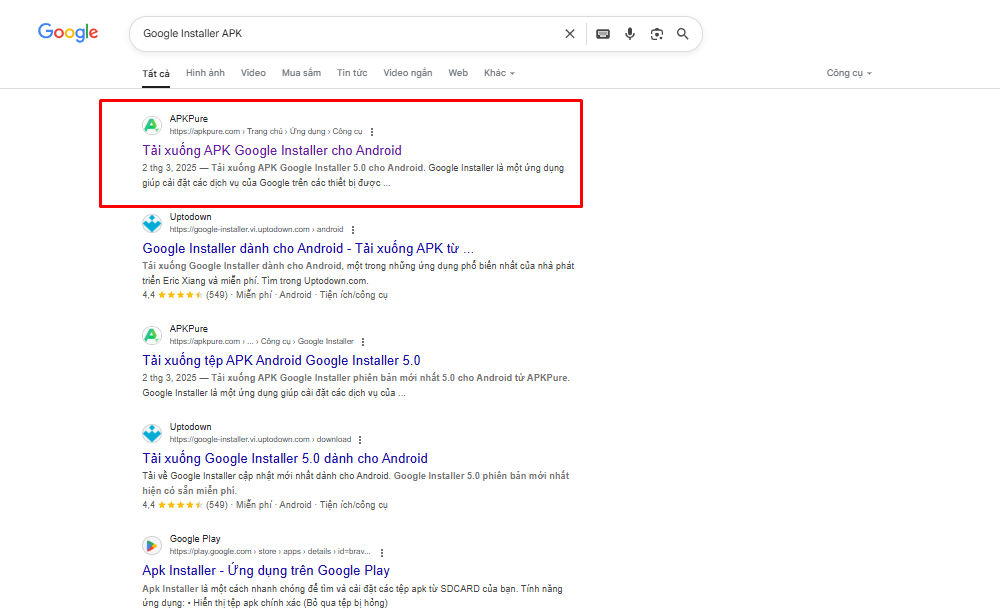Click the Google Play favicon
This screenshot has height=612, width=1000.
pos(152,545)
